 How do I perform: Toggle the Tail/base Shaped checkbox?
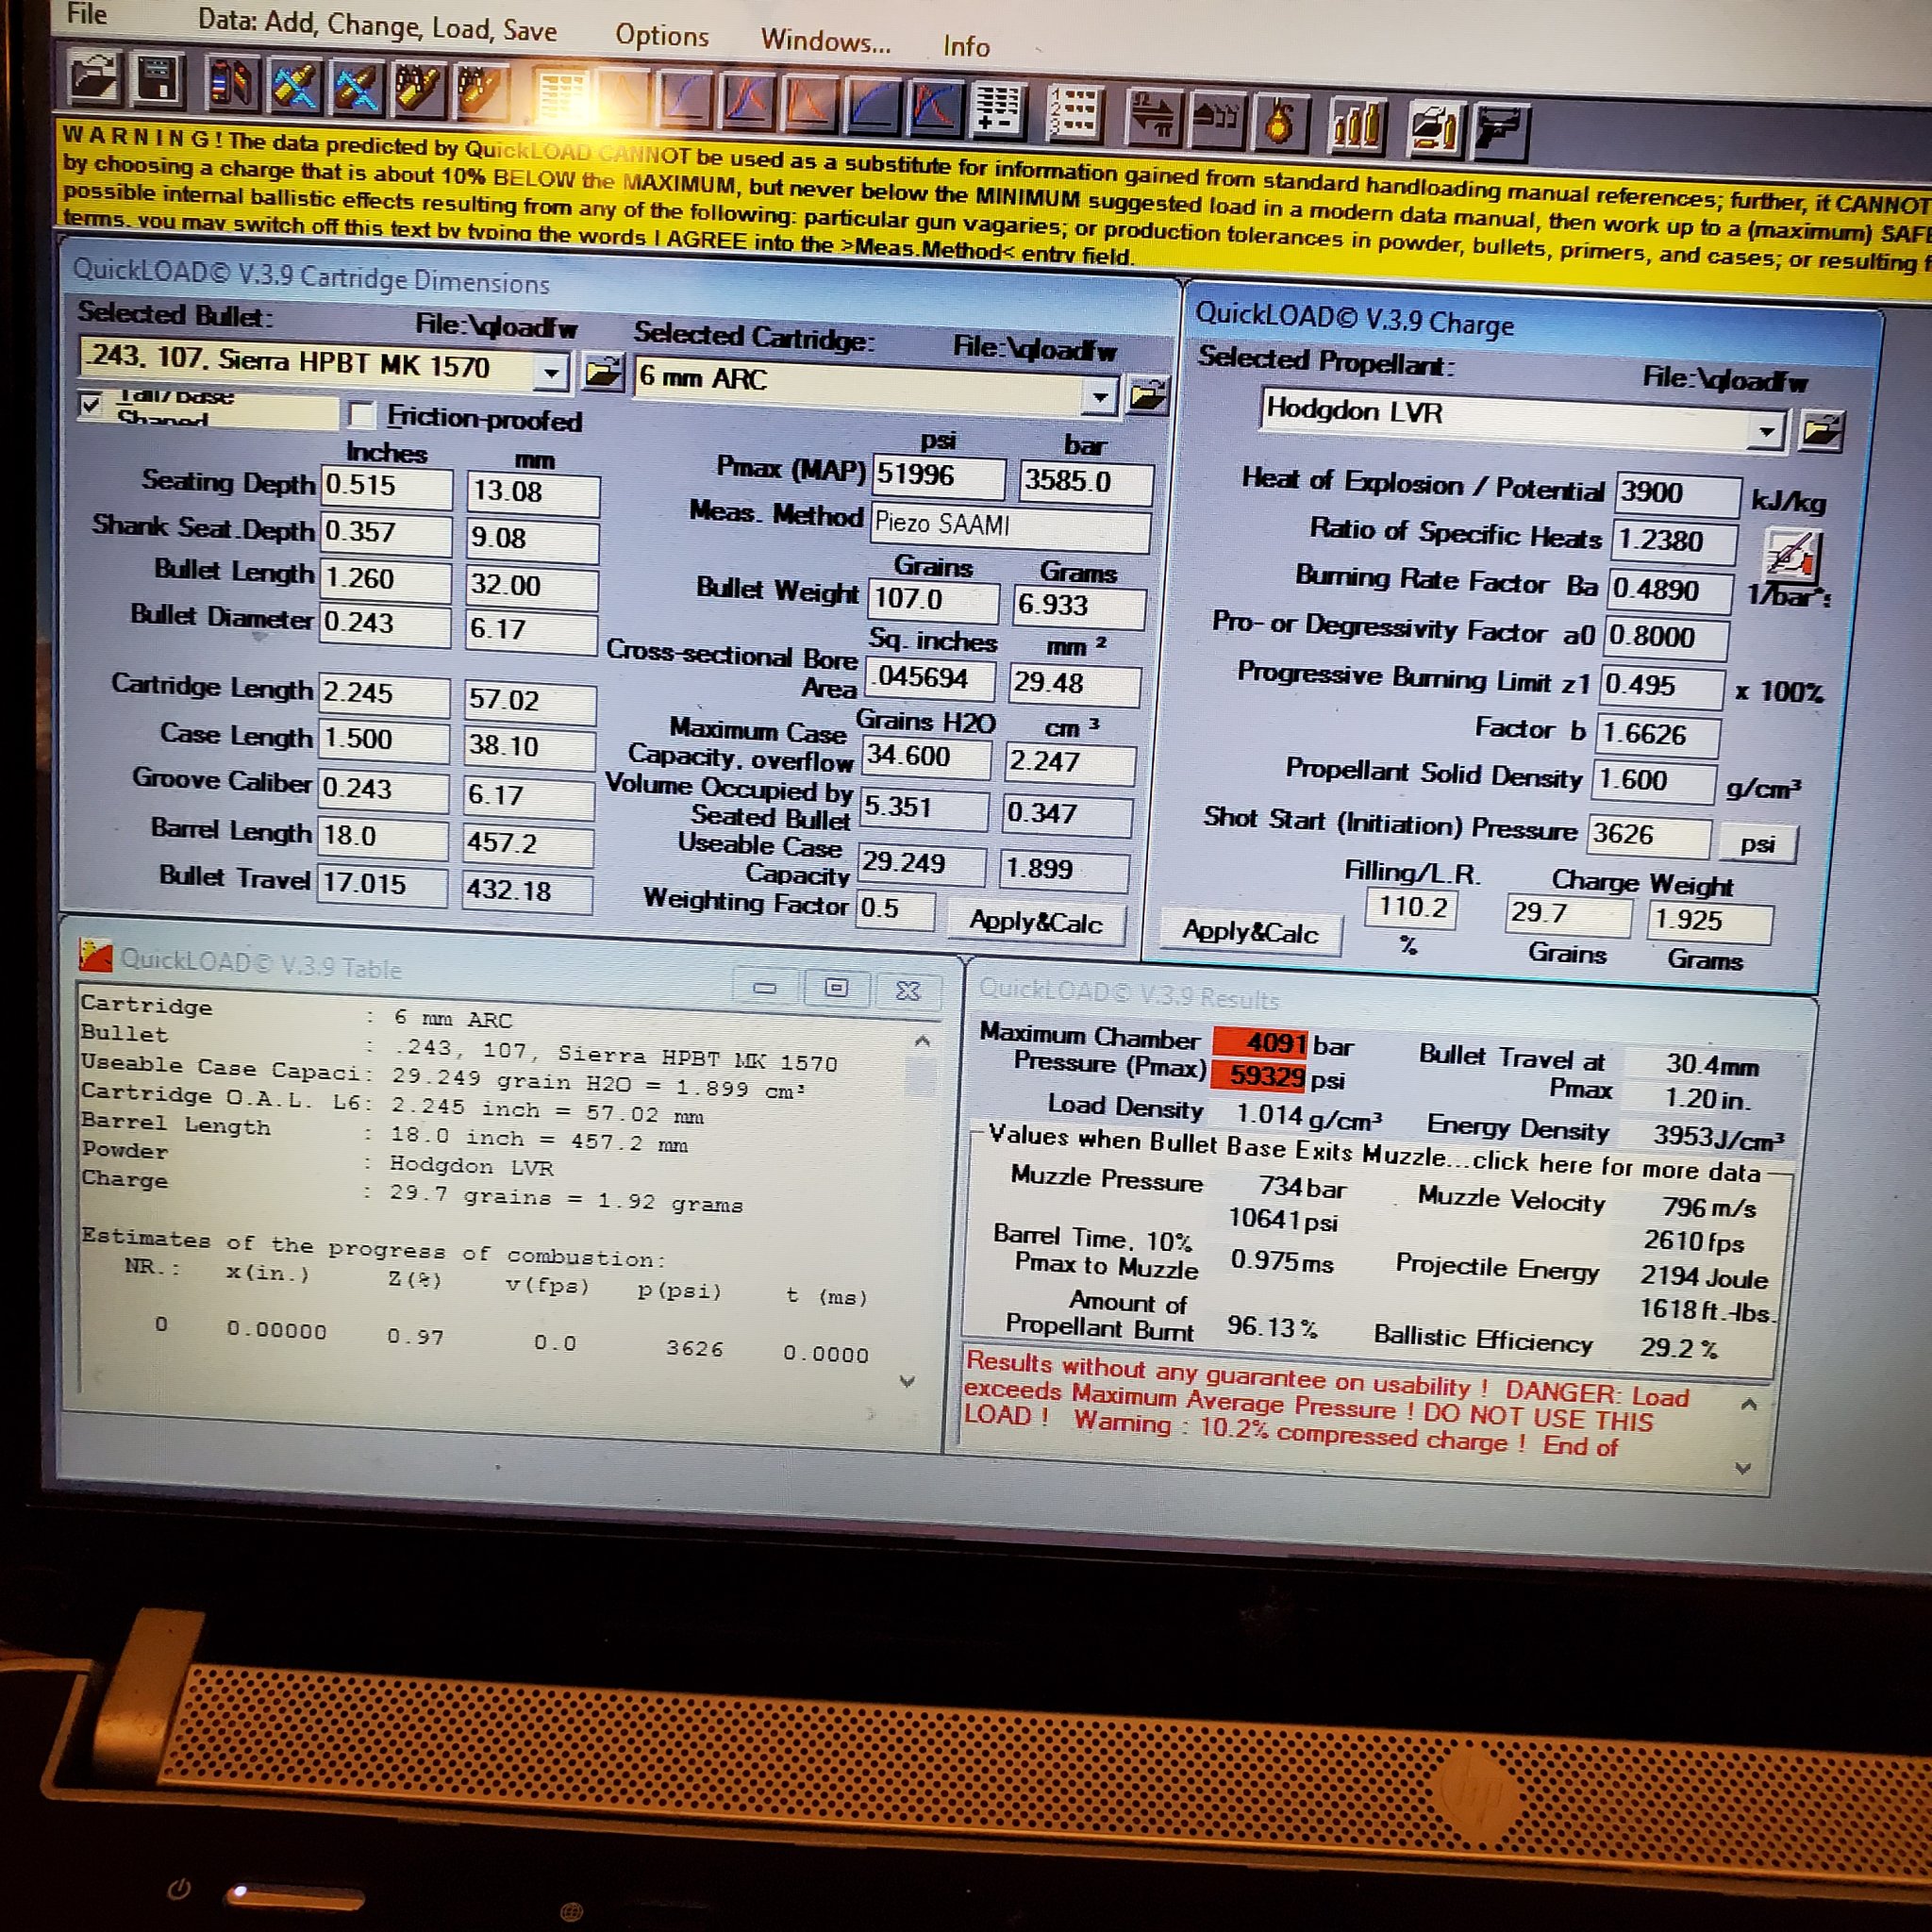91,404
